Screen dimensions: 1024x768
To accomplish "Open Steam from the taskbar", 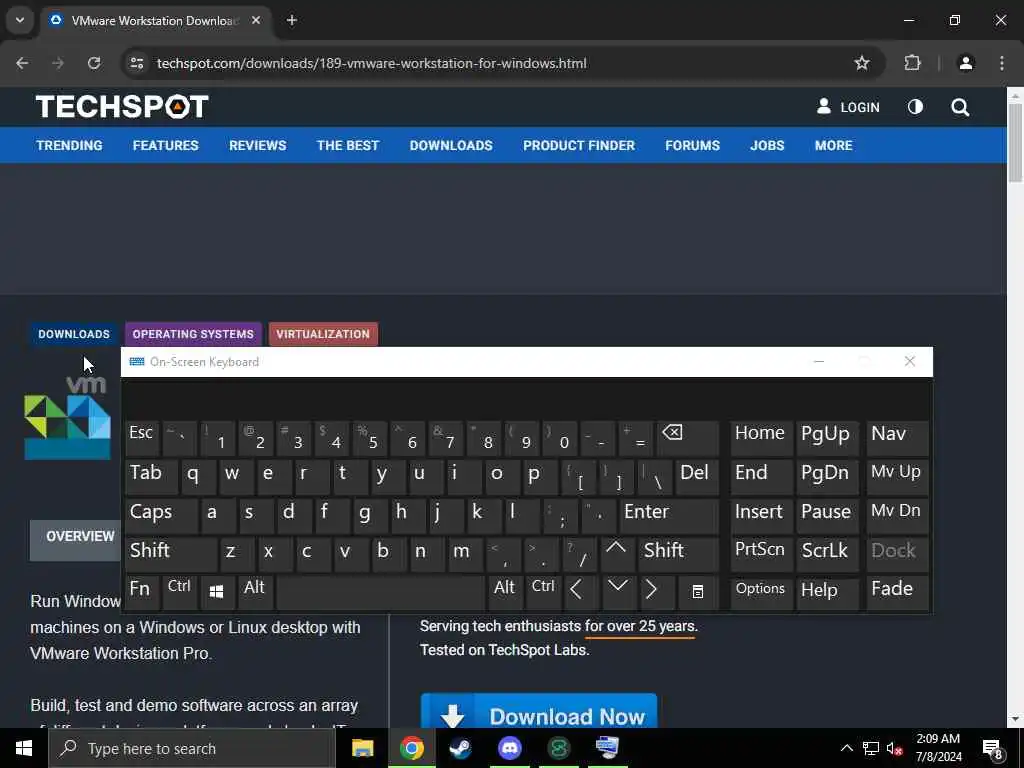I will coord(460,748).
